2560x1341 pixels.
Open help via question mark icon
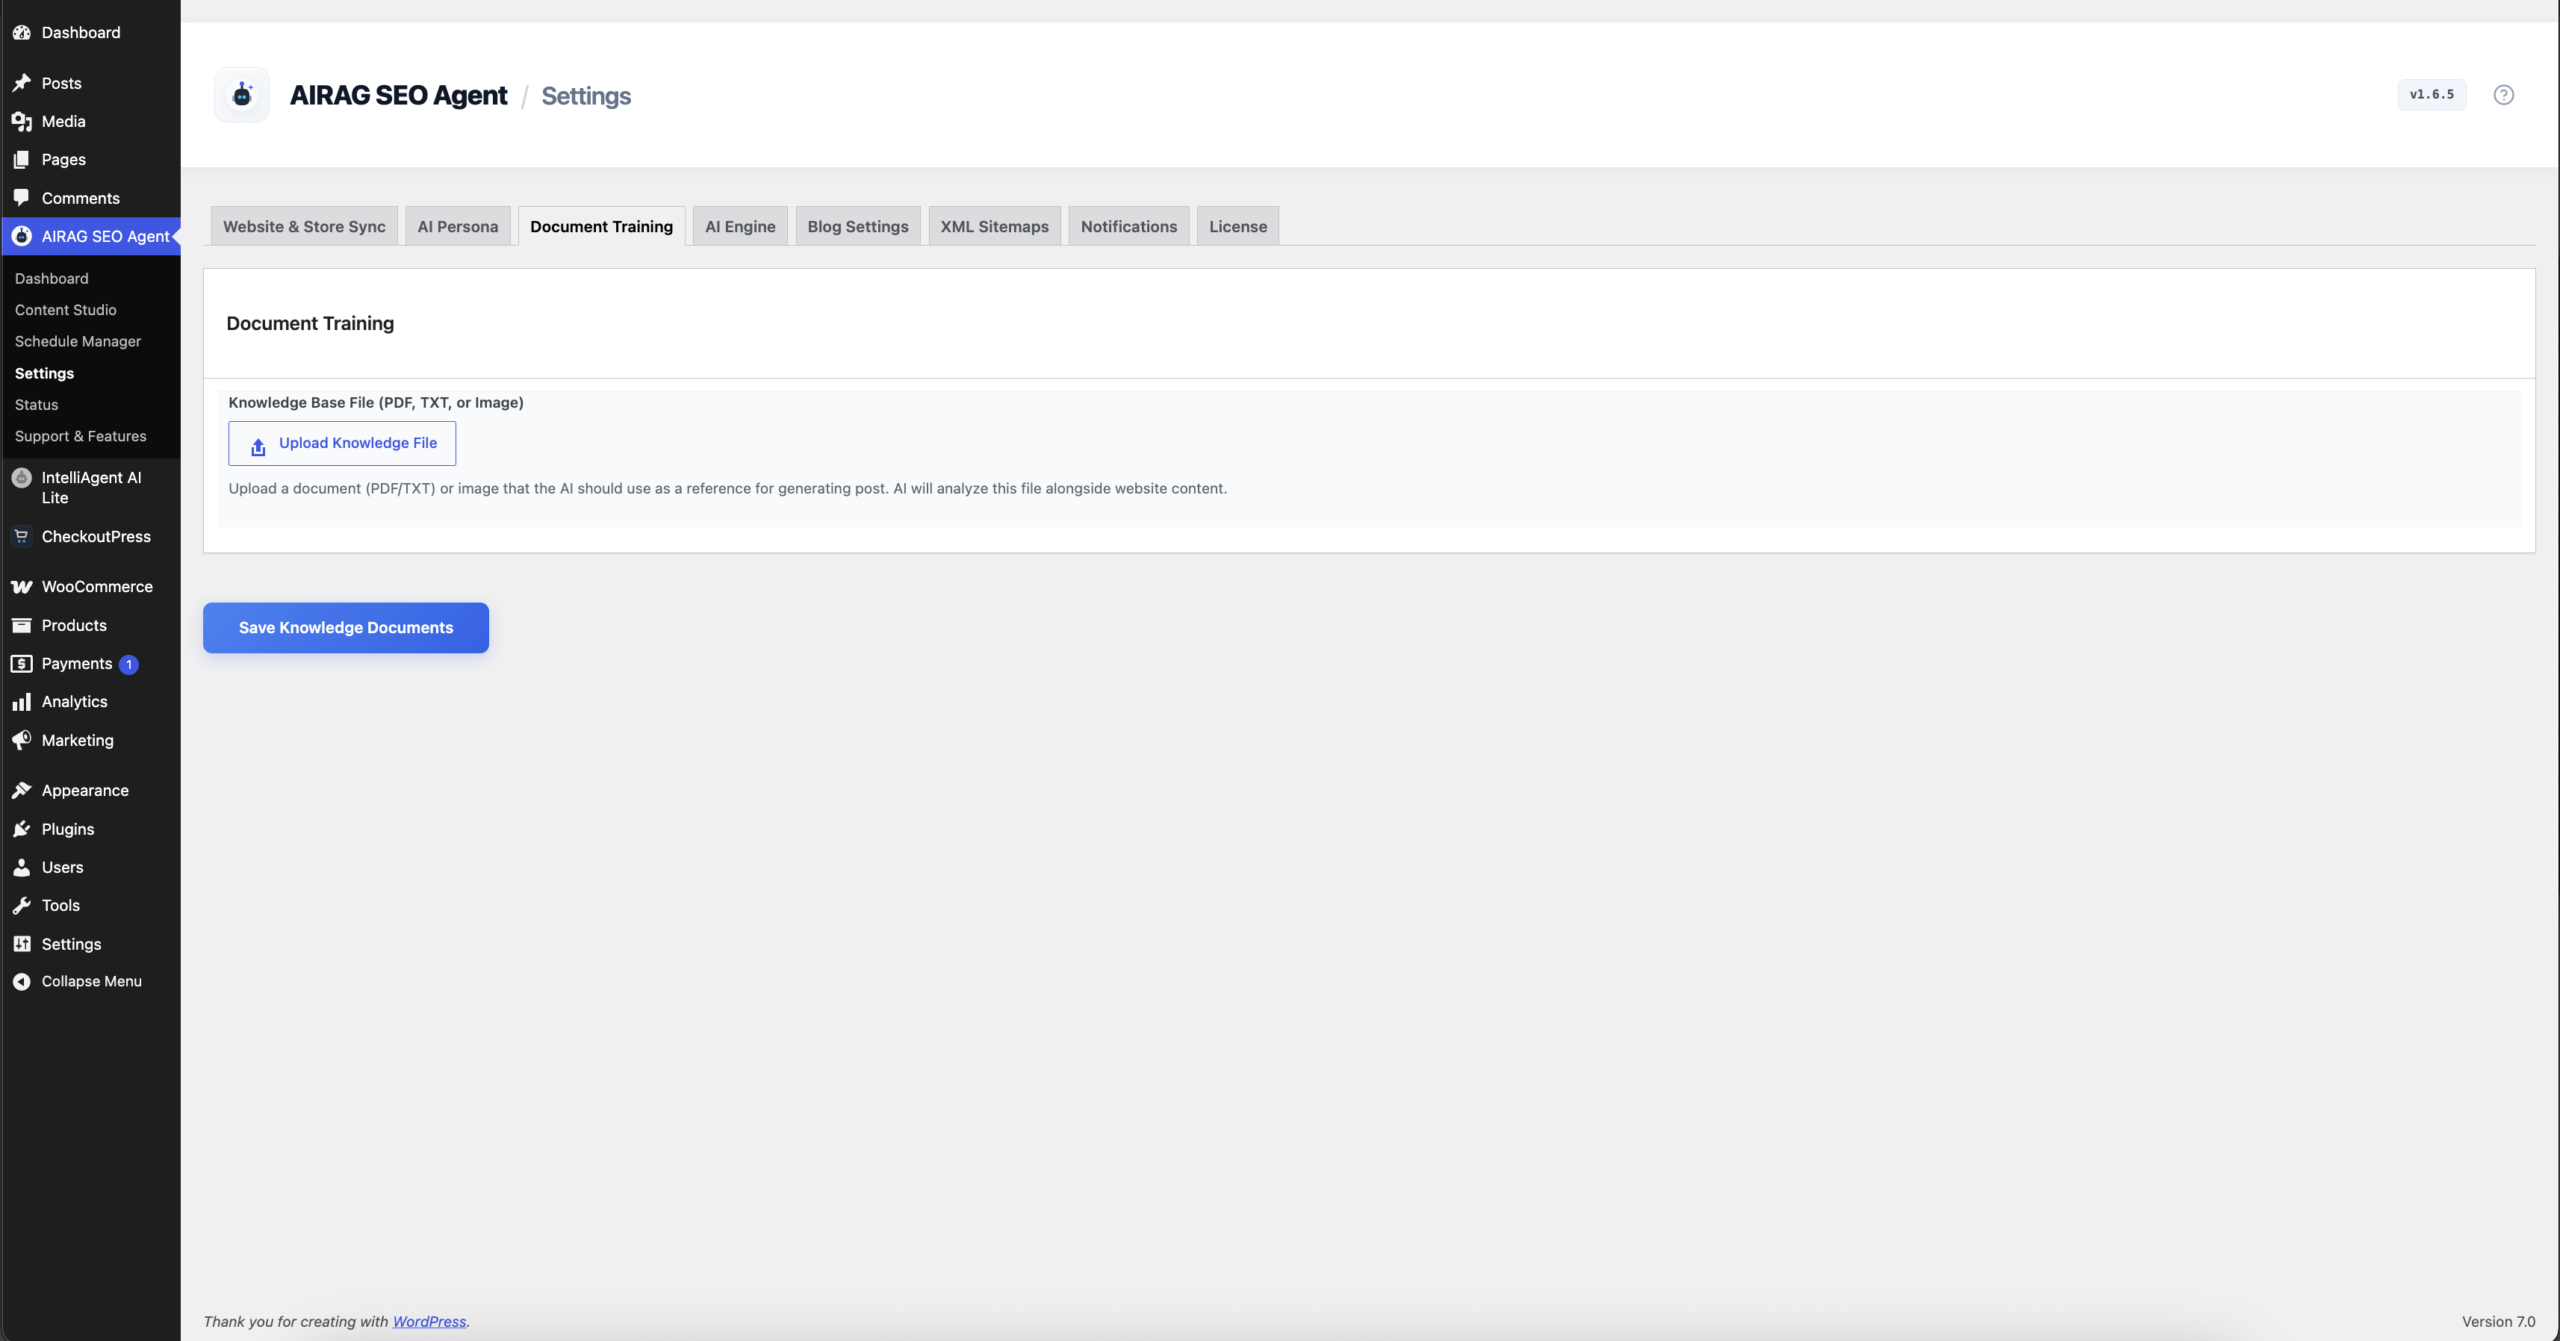coord(2503,95)
